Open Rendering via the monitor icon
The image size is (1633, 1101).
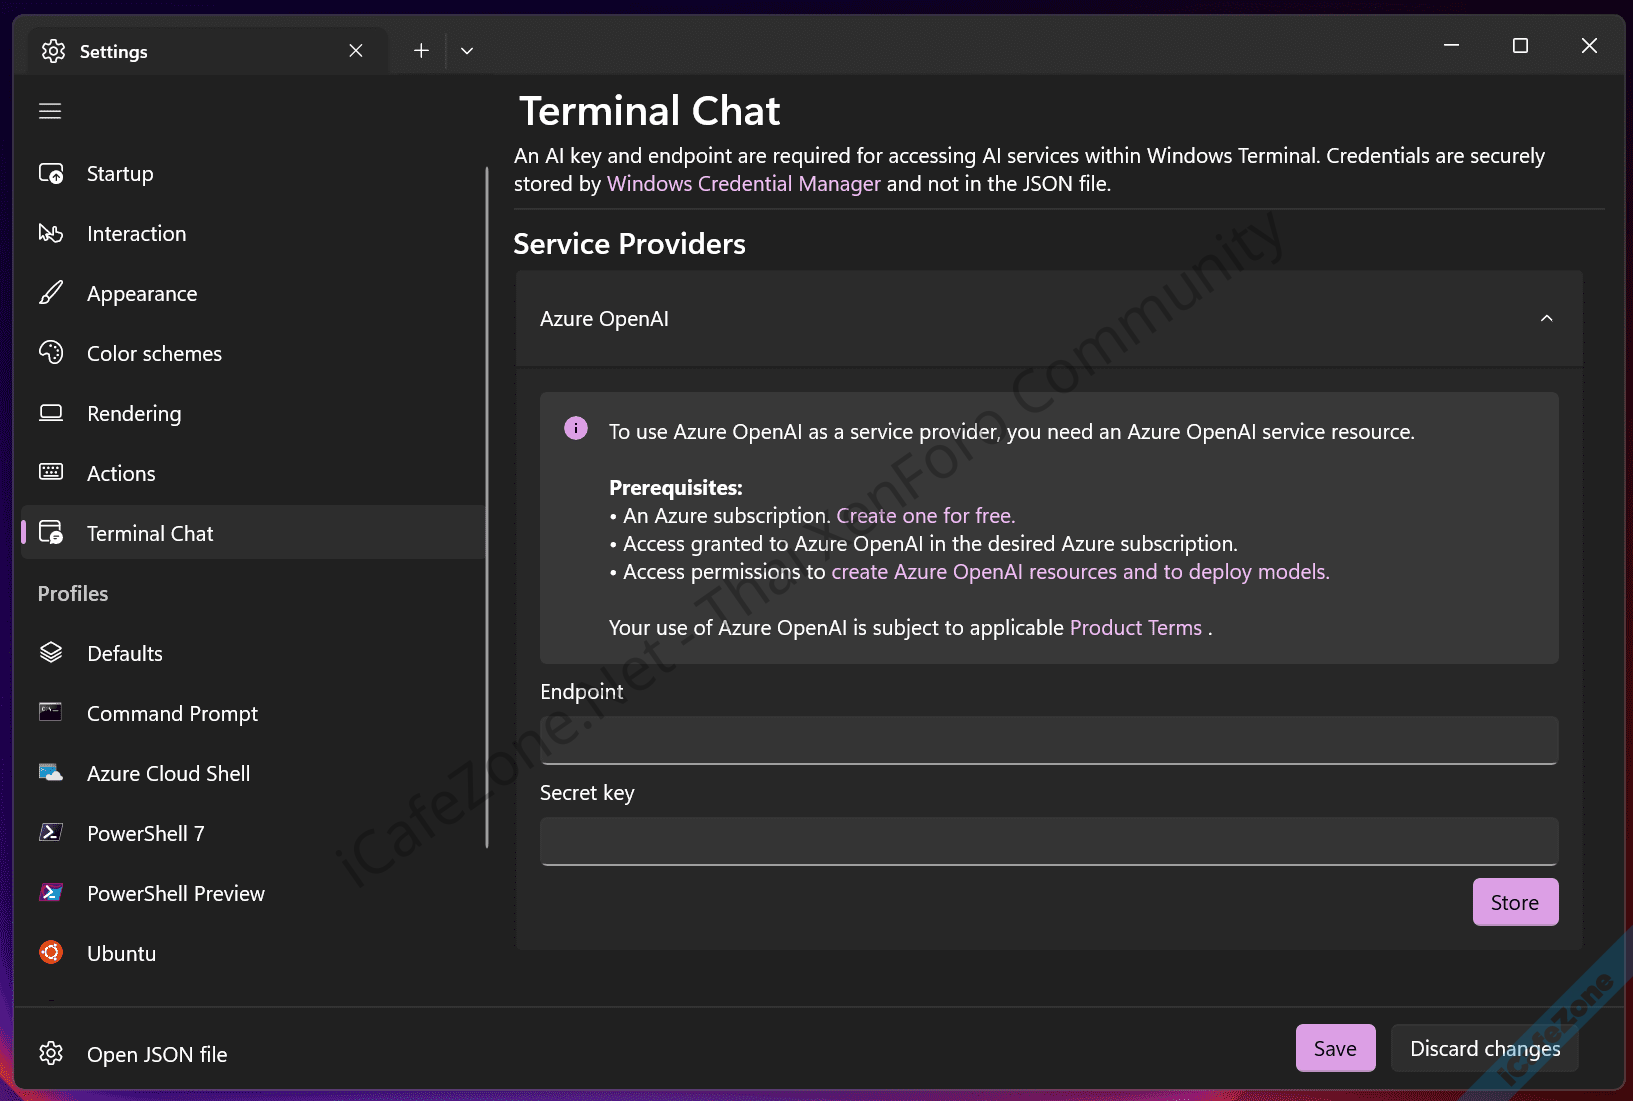[51, 413]
